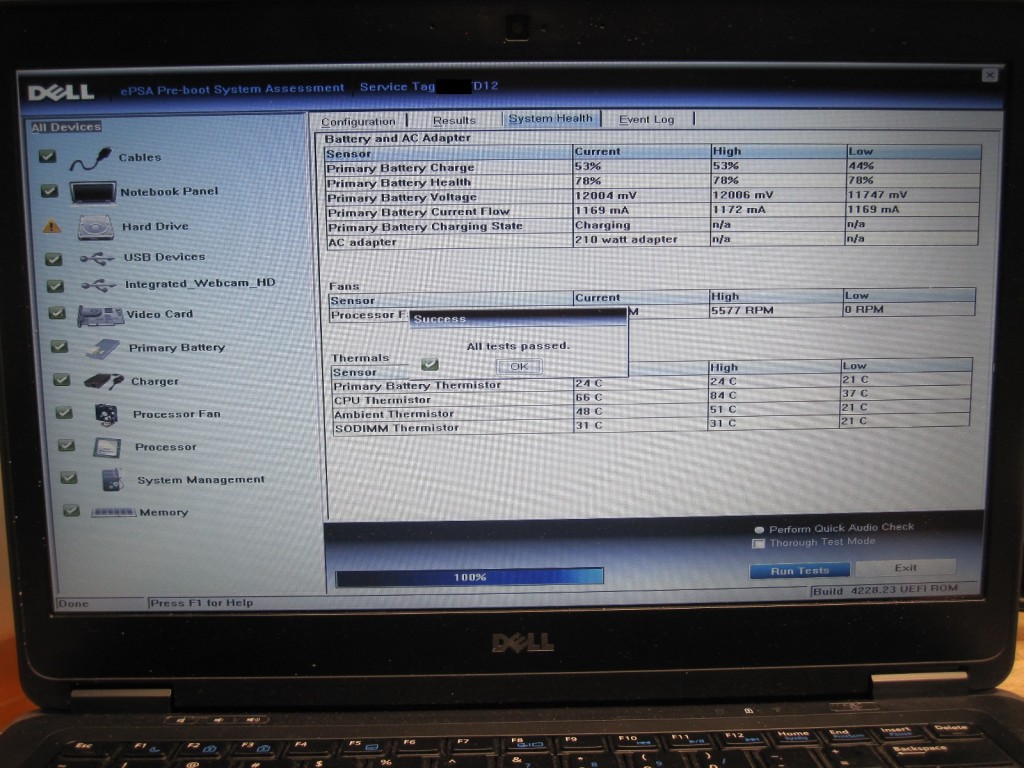Click the Processor Fan icon
1024x768 pixels.
pos(106,414)
